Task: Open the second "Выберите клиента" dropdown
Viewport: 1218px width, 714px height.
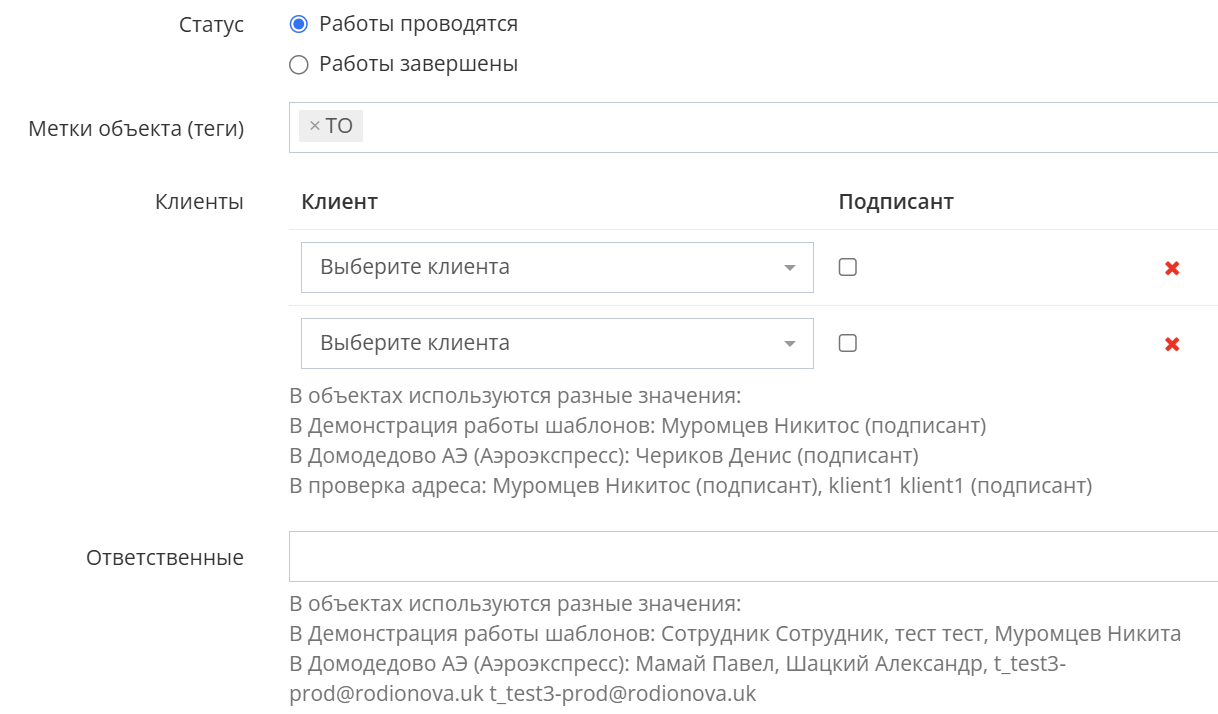Action: coord(556,343)
